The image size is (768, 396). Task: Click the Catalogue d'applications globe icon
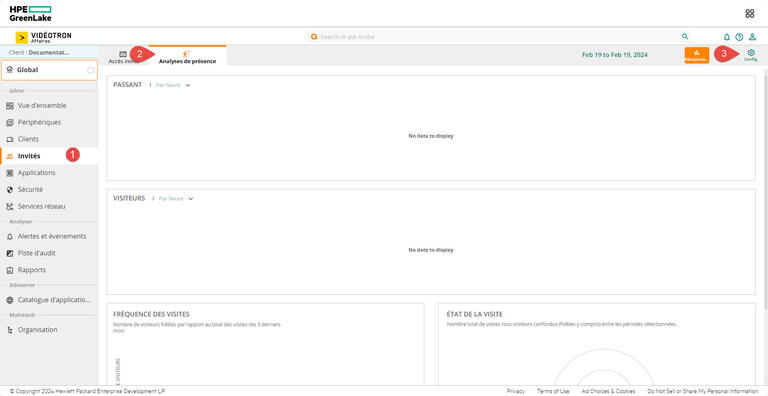10,300
